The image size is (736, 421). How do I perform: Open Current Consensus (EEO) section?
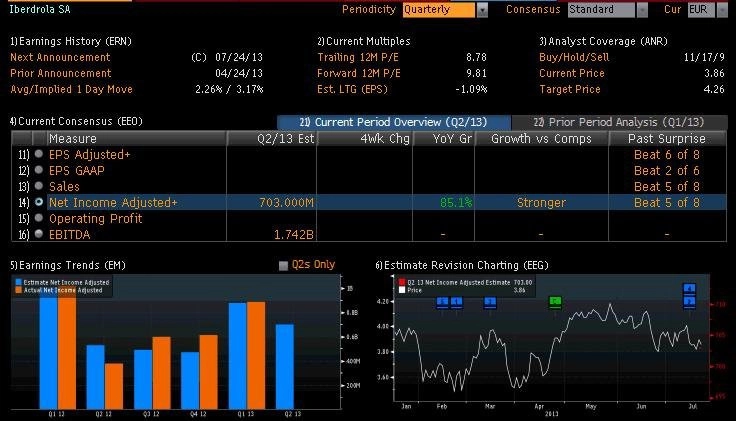76,121
